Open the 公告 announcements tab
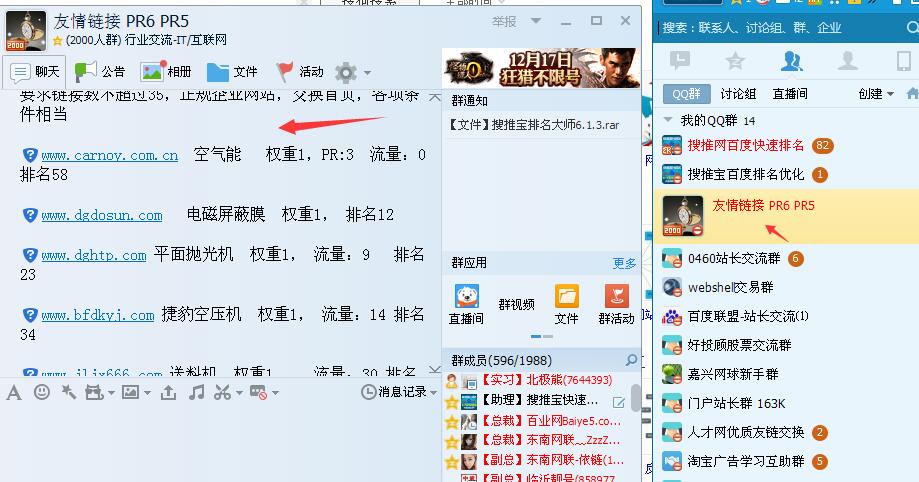 (100, 72)
